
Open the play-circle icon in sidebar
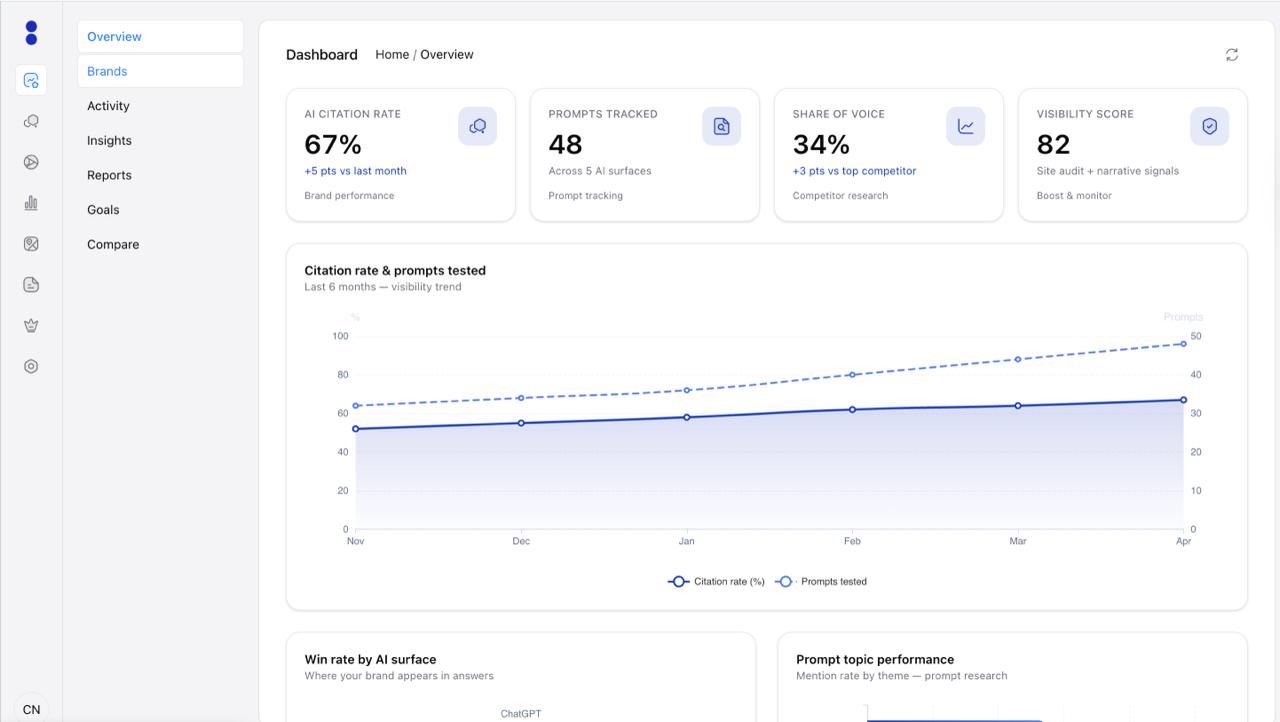click(31, 162)
